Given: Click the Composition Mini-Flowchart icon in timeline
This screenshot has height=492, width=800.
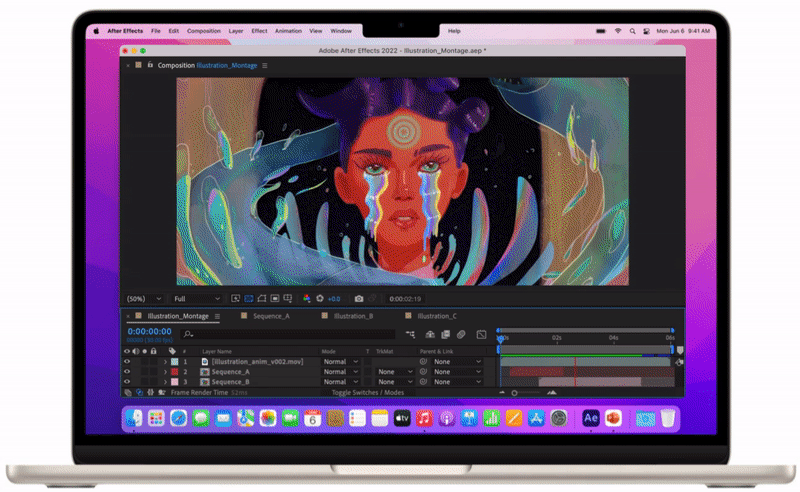Looking at the screenshot, I should pyautogui.click(x=410, y=334).
